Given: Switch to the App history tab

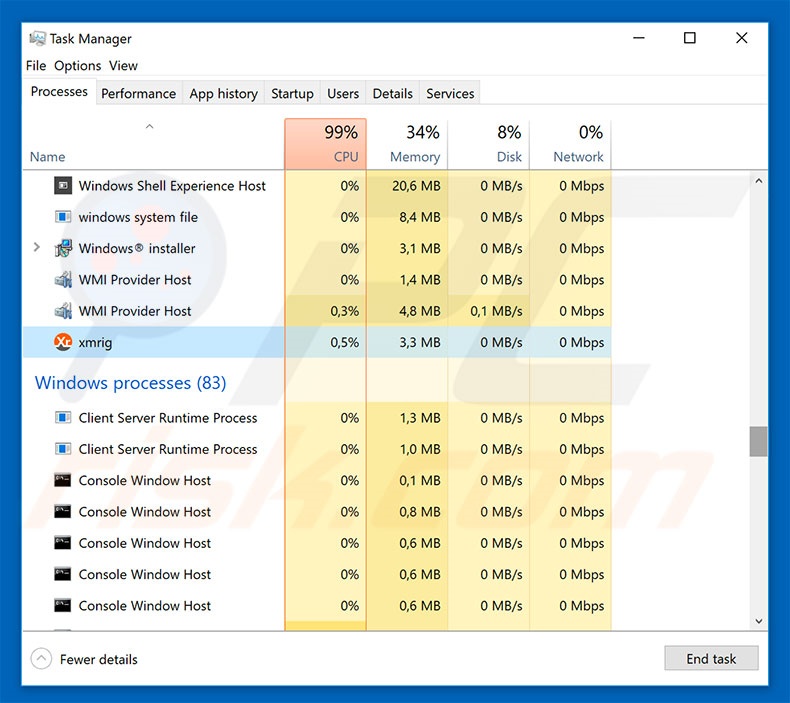Looking at the screenshot, I should click(x=223, y=93).
